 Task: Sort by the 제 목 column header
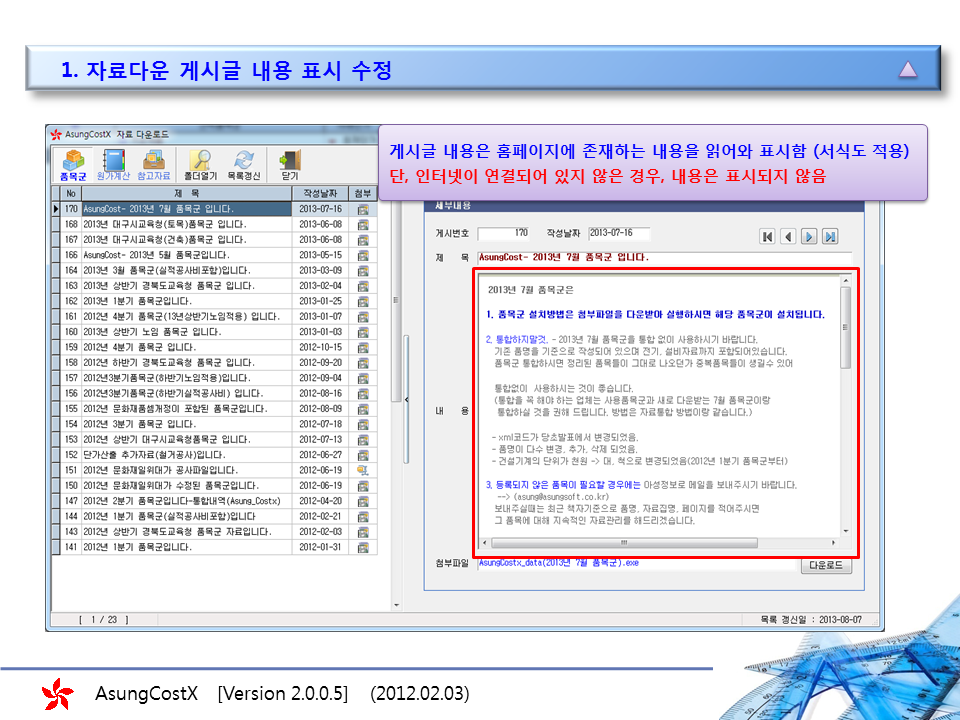pyautogui.click(x=187, y=193)
